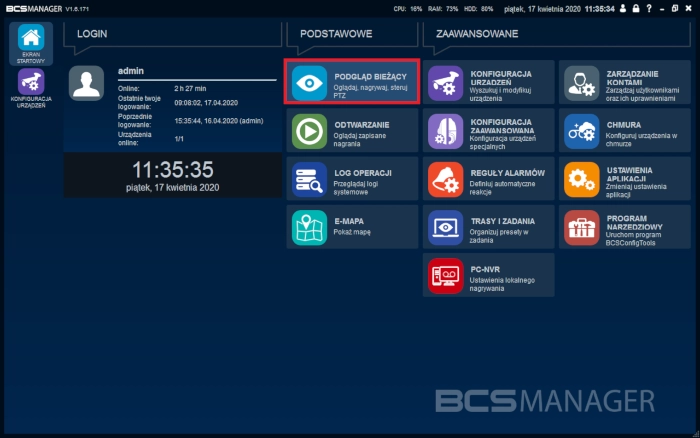
Task: Click the E-Mapa map pin icon
Action: point(309,228)
